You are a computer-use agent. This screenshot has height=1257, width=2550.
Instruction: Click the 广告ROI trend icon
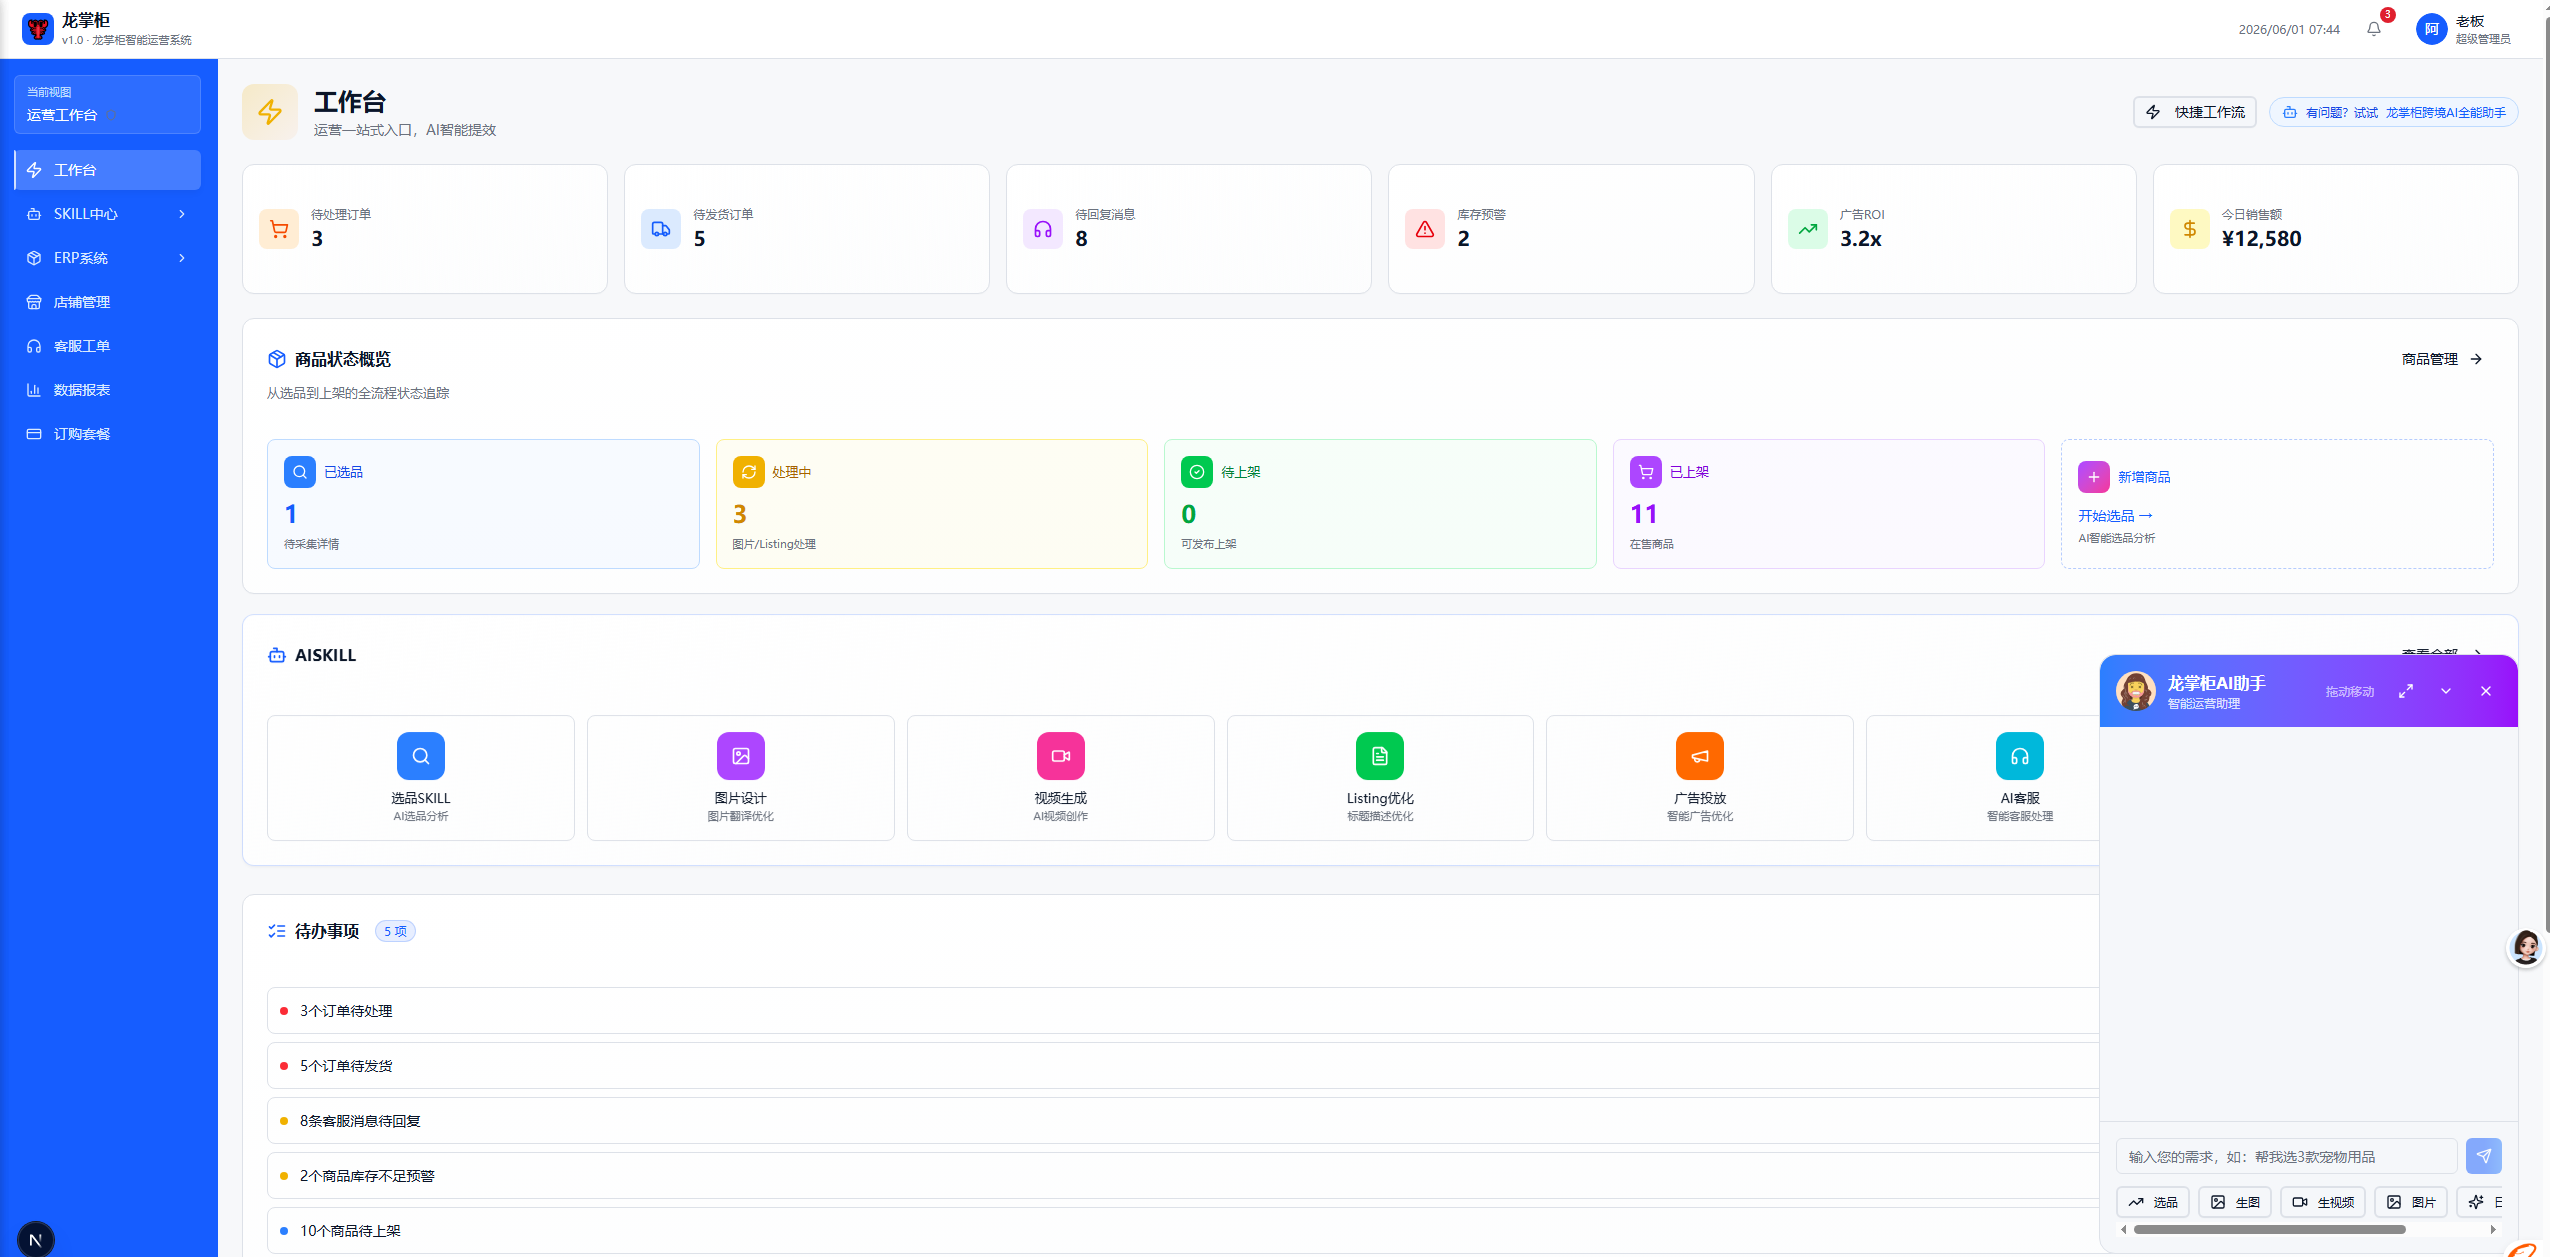1808,229
